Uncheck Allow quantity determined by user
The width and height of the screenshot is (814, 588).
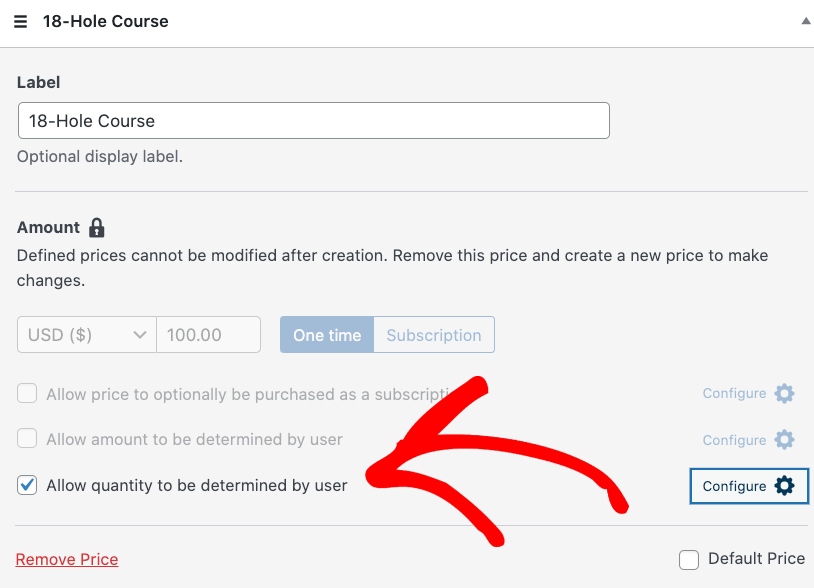click(27, 486)
